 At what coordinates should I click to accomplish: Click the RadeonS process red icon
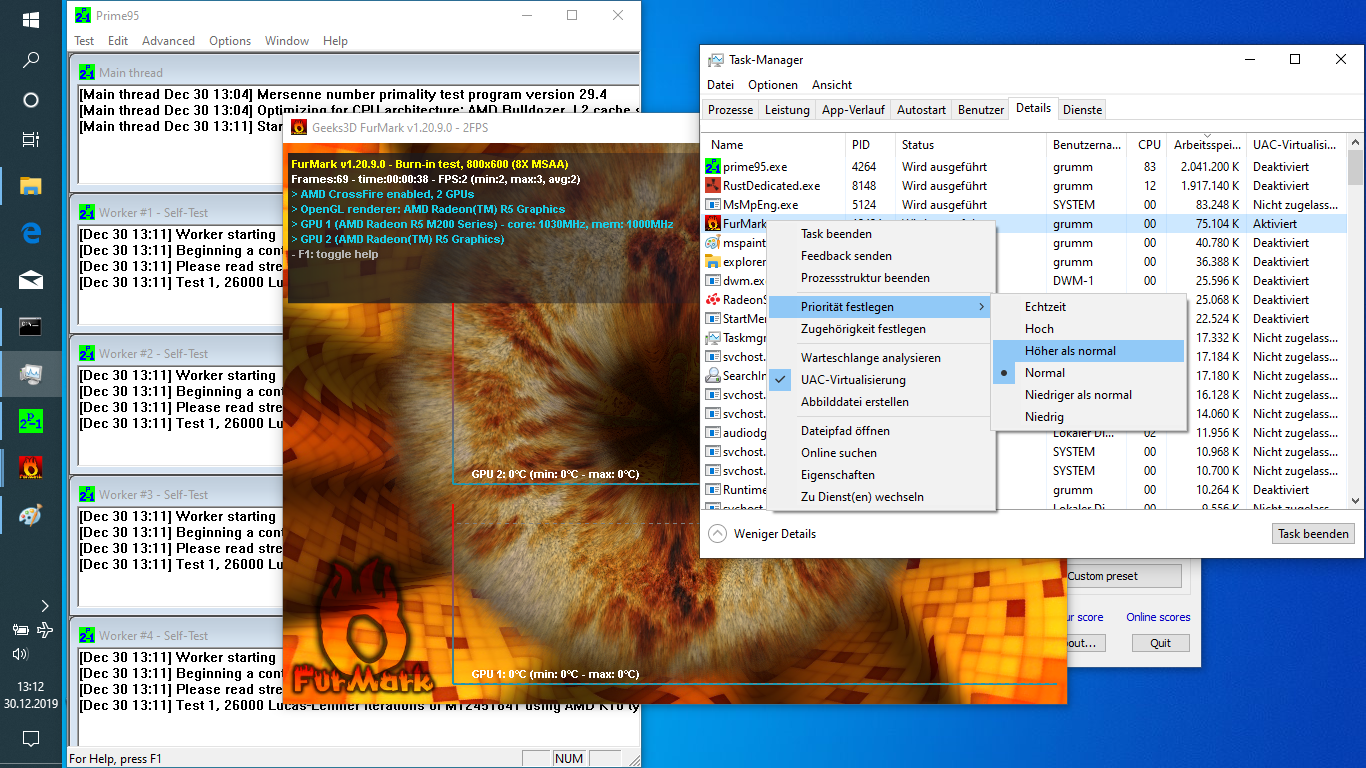click(x=713, y=300)
